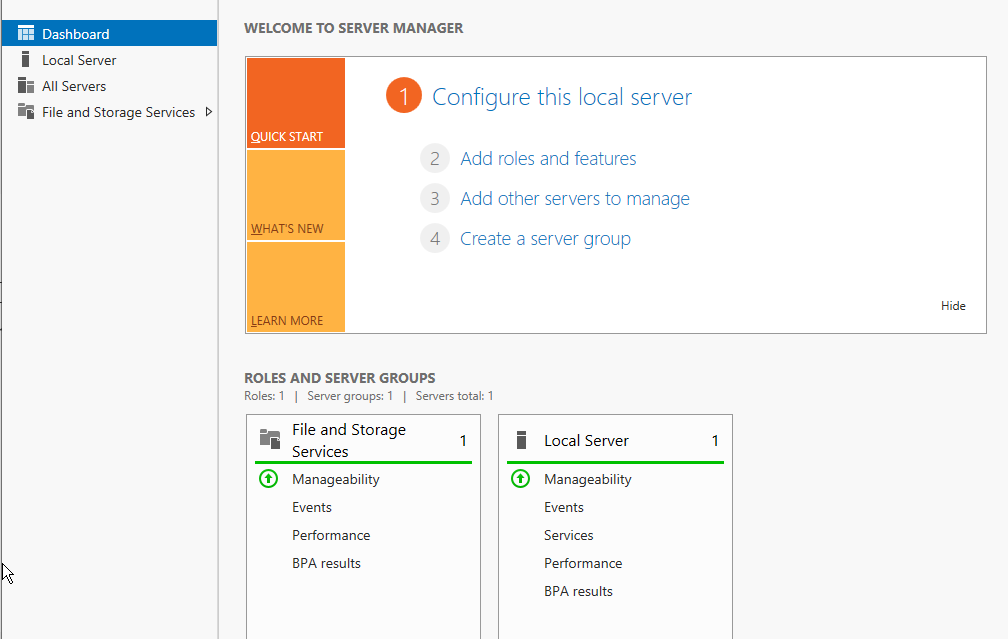Open All Servers in the navigation pane
Screen dimensions: 1008x639
109,86
